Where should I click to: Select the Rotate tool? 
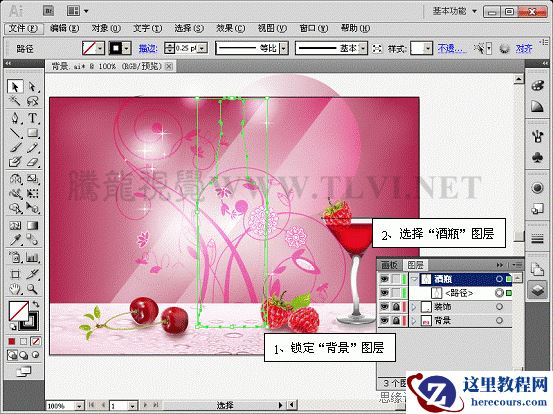point(15,179)
